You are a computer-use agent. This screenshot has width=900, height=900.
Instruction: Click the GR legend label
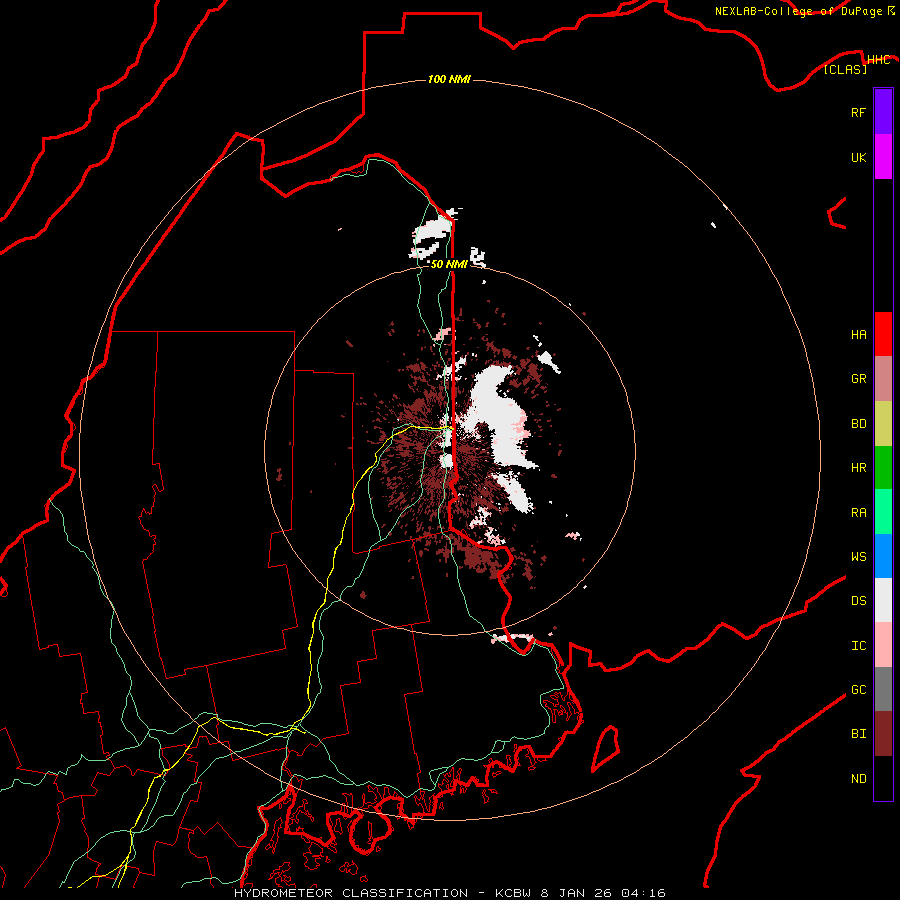pos(858,379)
